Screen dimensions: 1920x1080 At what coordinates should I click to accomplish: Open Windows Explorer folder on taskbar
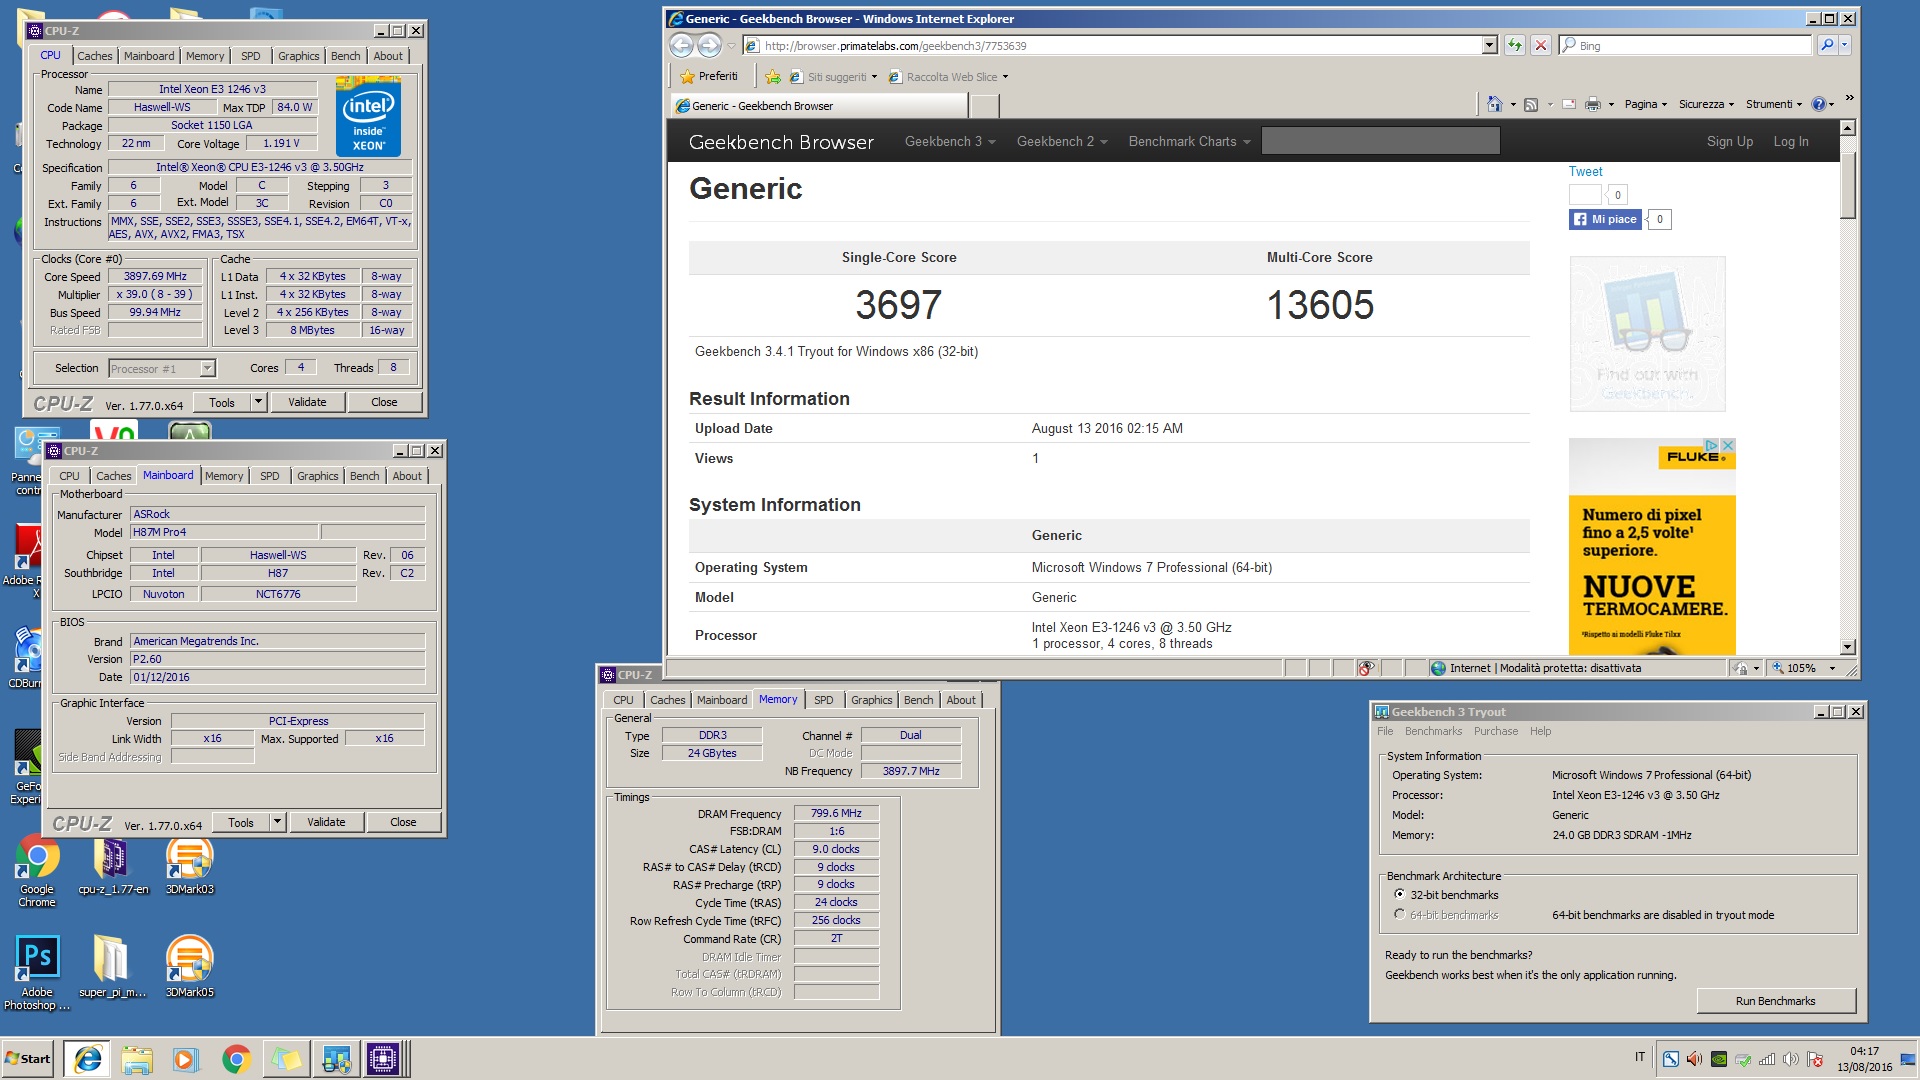[x=137, y=1059]
